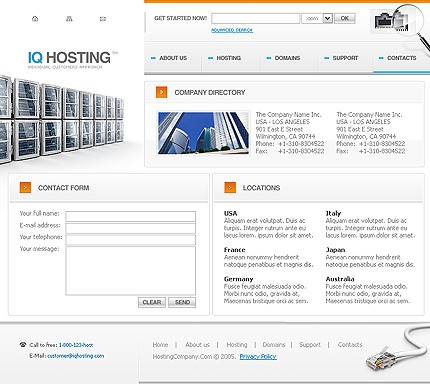This screenshot has height=384, width=430.
Task: Open the sitemap icon at top
Action: pos(69,19)
